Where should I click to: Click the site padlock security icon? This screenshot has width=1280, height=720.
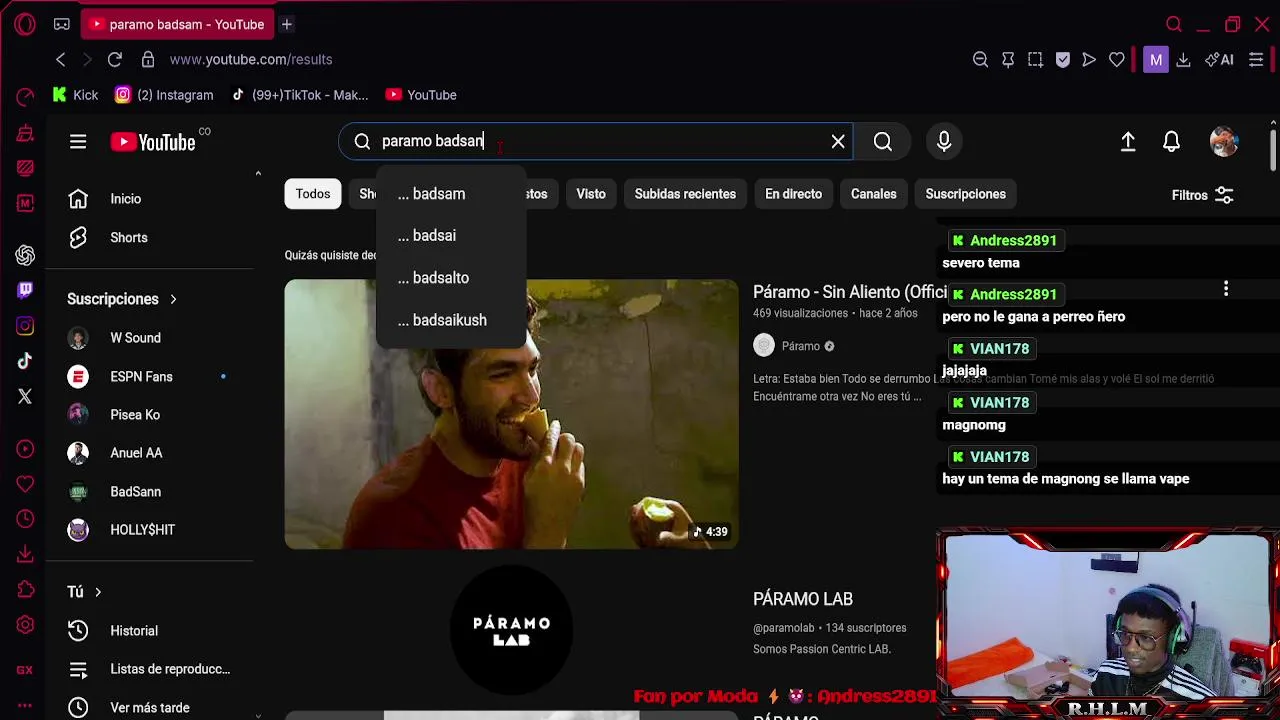[x=148, y=60]
